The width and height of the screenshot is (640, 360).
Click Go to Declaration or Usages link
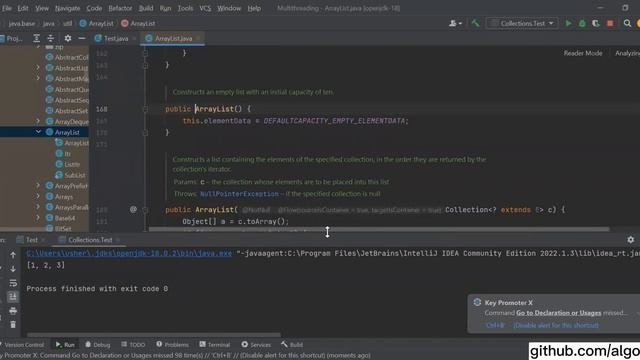coord(558,313)
